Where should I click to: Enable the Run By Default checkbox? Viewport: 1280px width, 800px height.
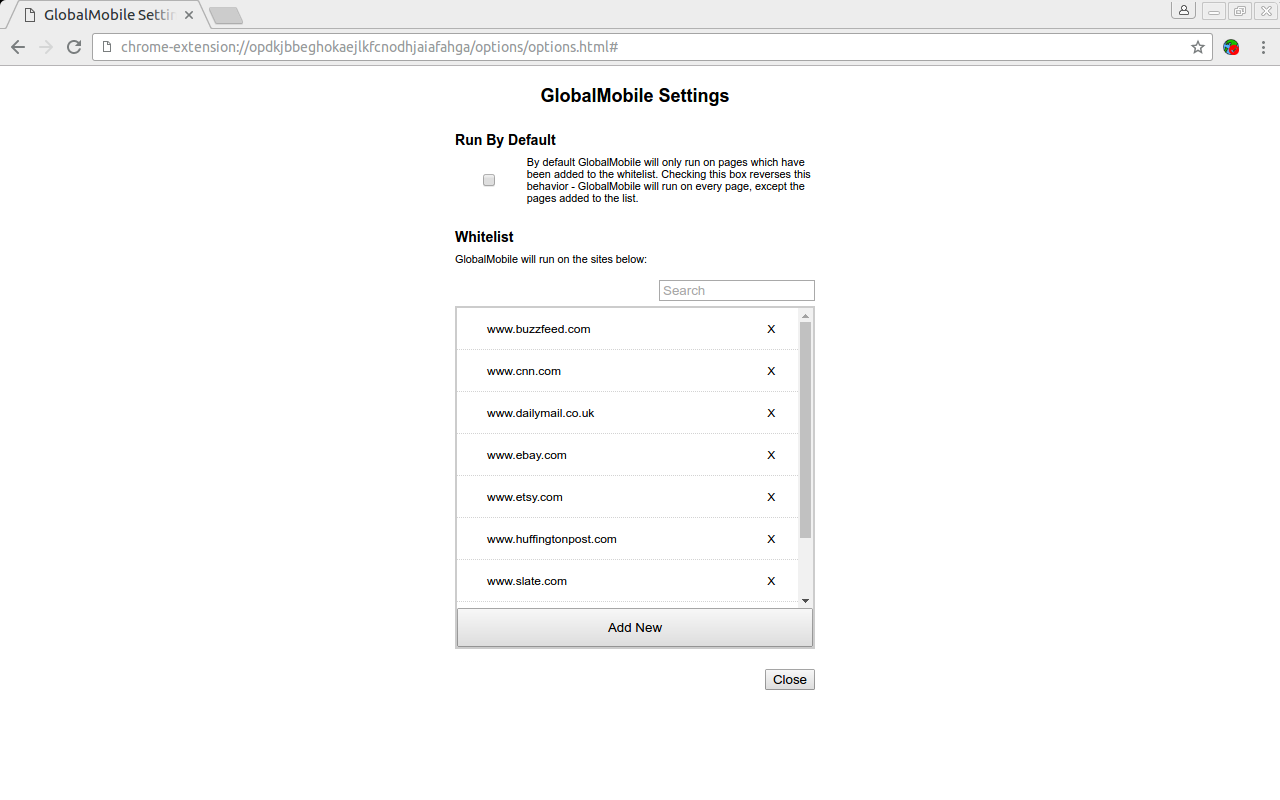coord(489,180)
